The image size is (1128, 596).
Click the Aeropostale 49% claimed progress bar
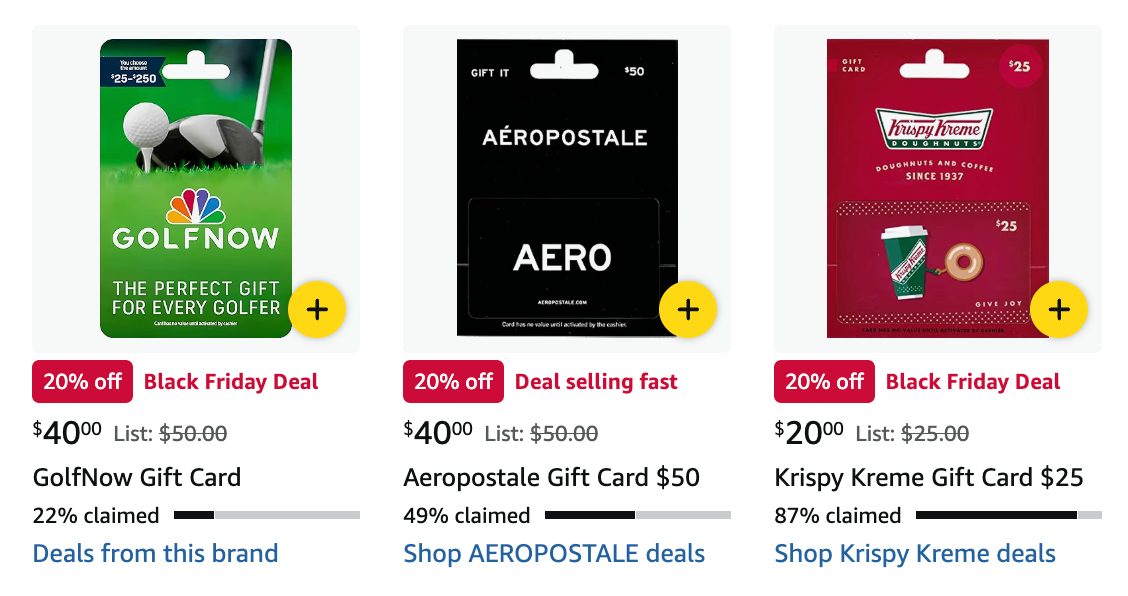coord(638,515)
